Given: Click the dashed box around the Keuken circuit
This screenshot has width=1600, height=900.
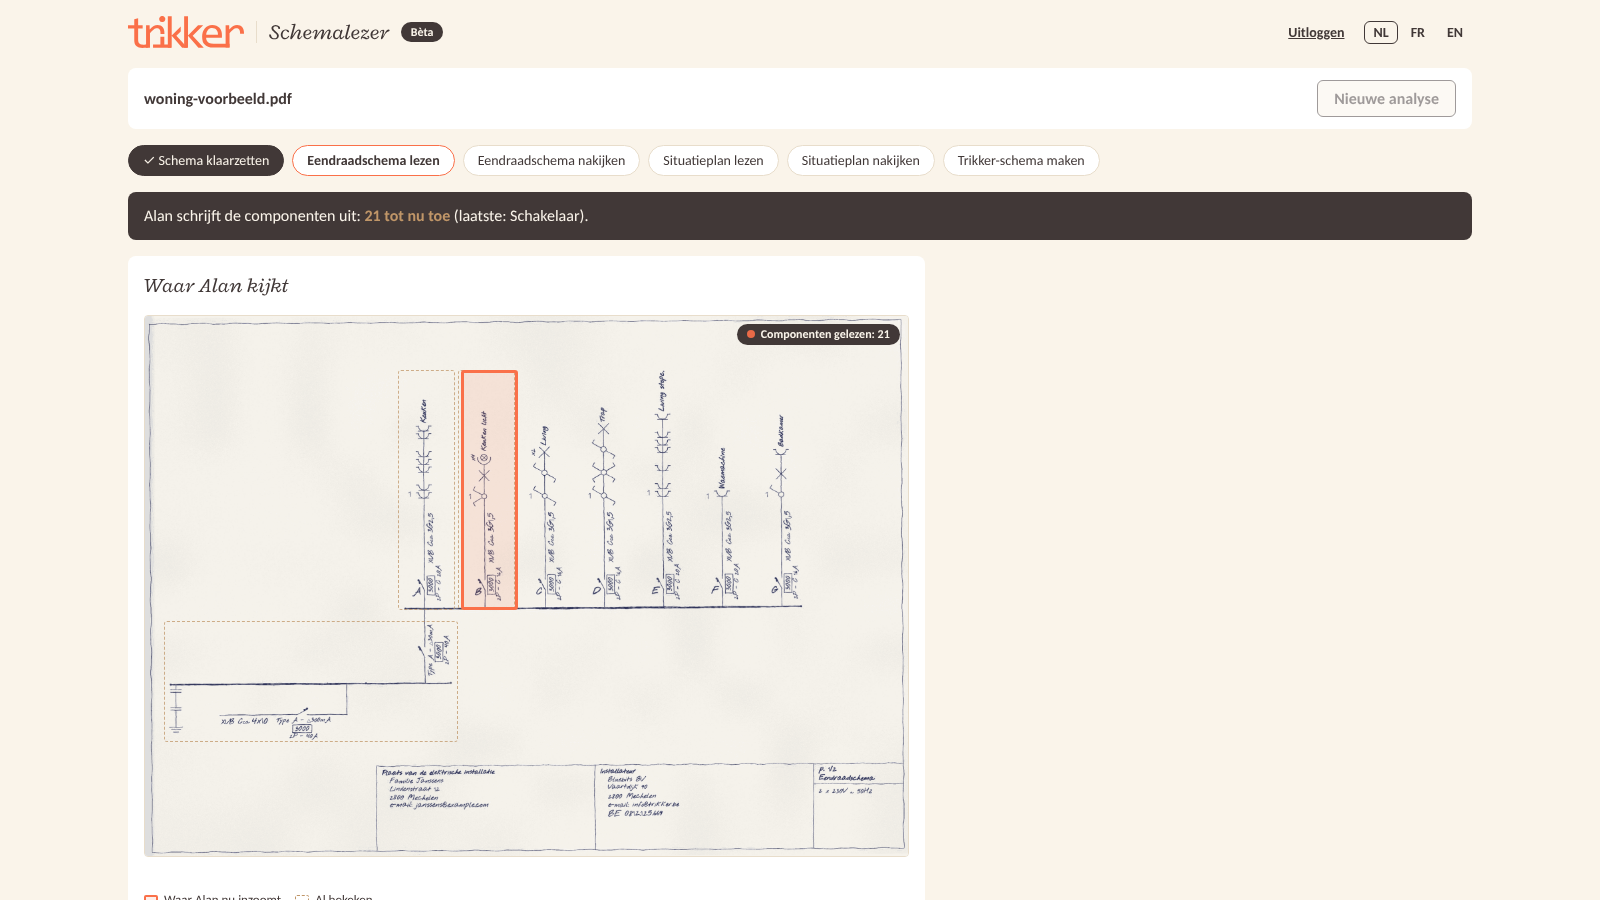Looking at the screenshot, I should click(x=426, y=490).
